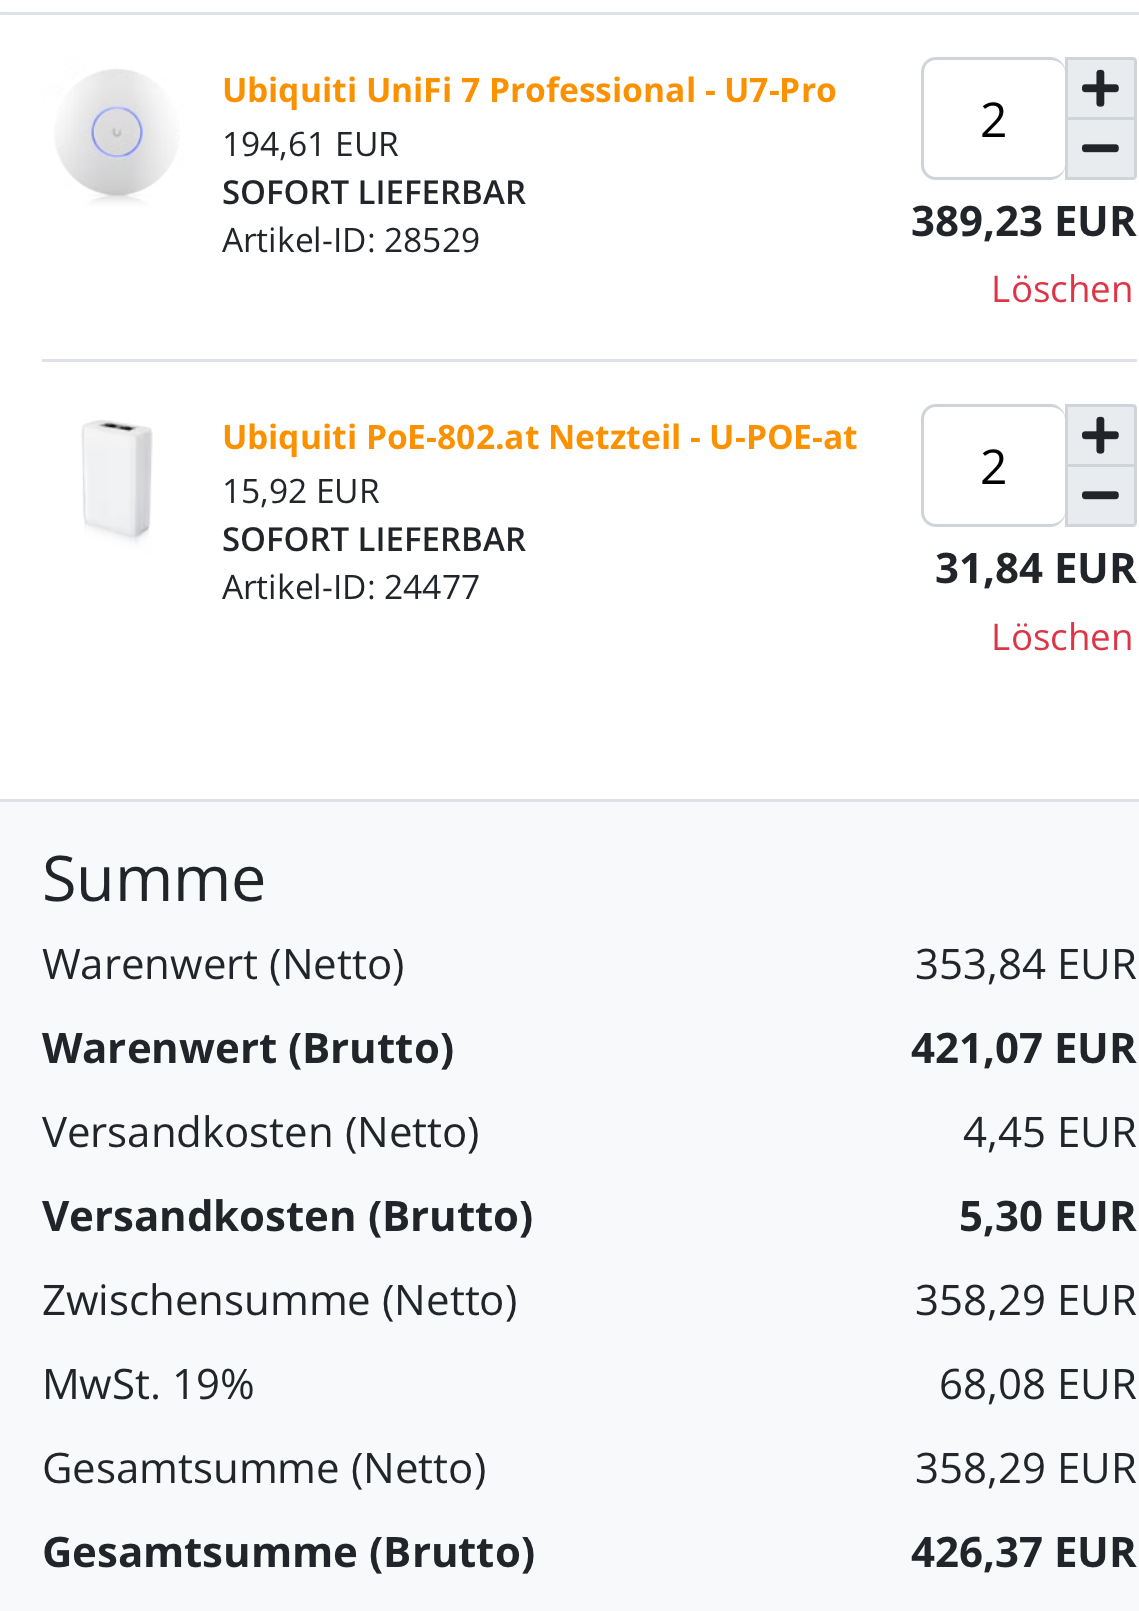
Task: Click the 31,84 EUR line total
Action: [x=1035, y=569]
